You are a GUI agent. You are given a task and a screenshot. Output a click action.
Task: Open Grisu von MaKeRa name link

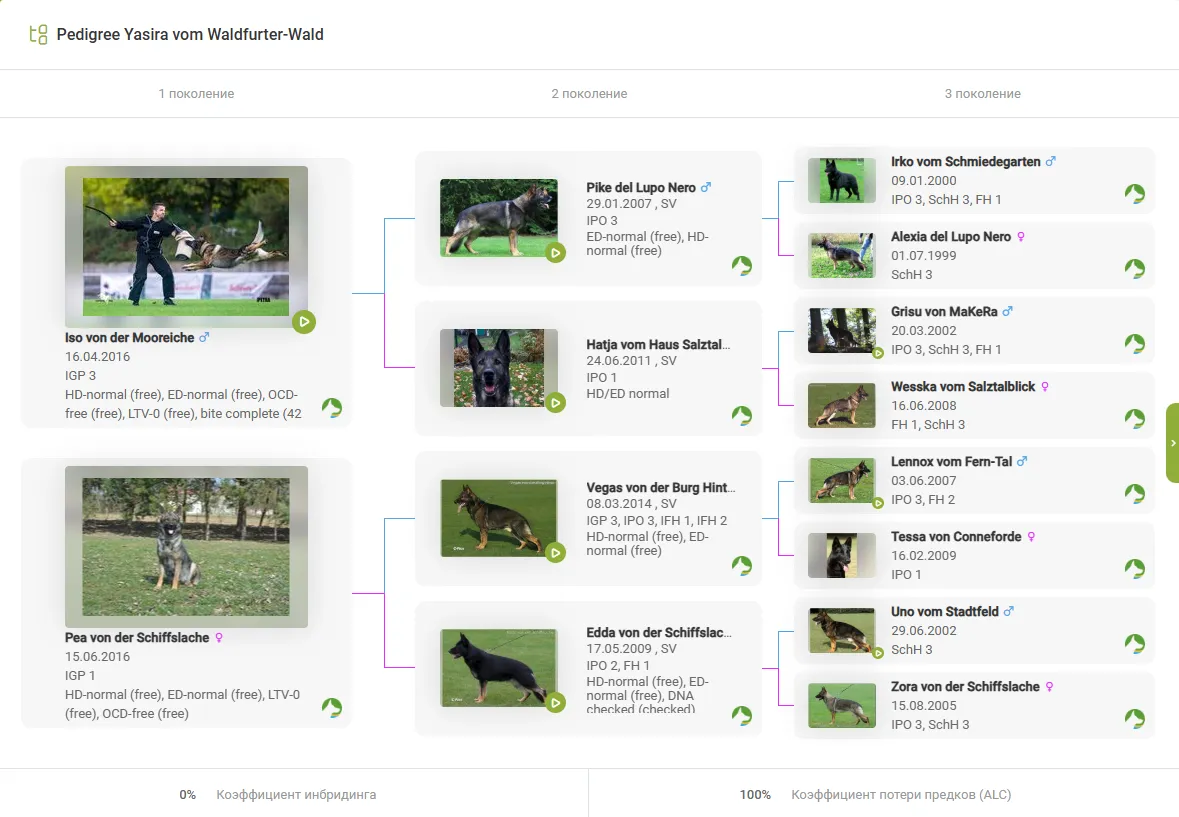pos(944,312)
